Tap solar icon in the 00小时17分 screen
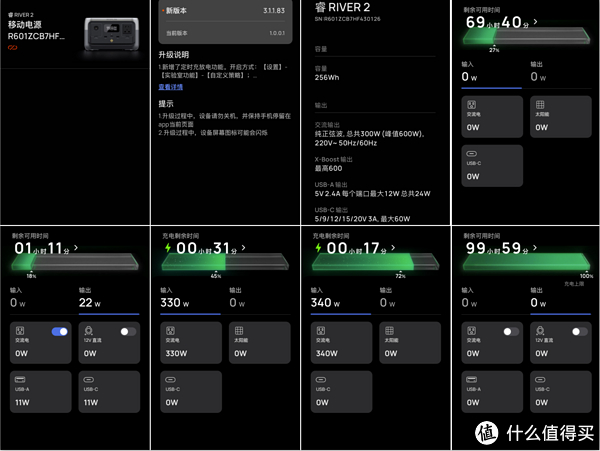600x451 pixels. [389, 331]
